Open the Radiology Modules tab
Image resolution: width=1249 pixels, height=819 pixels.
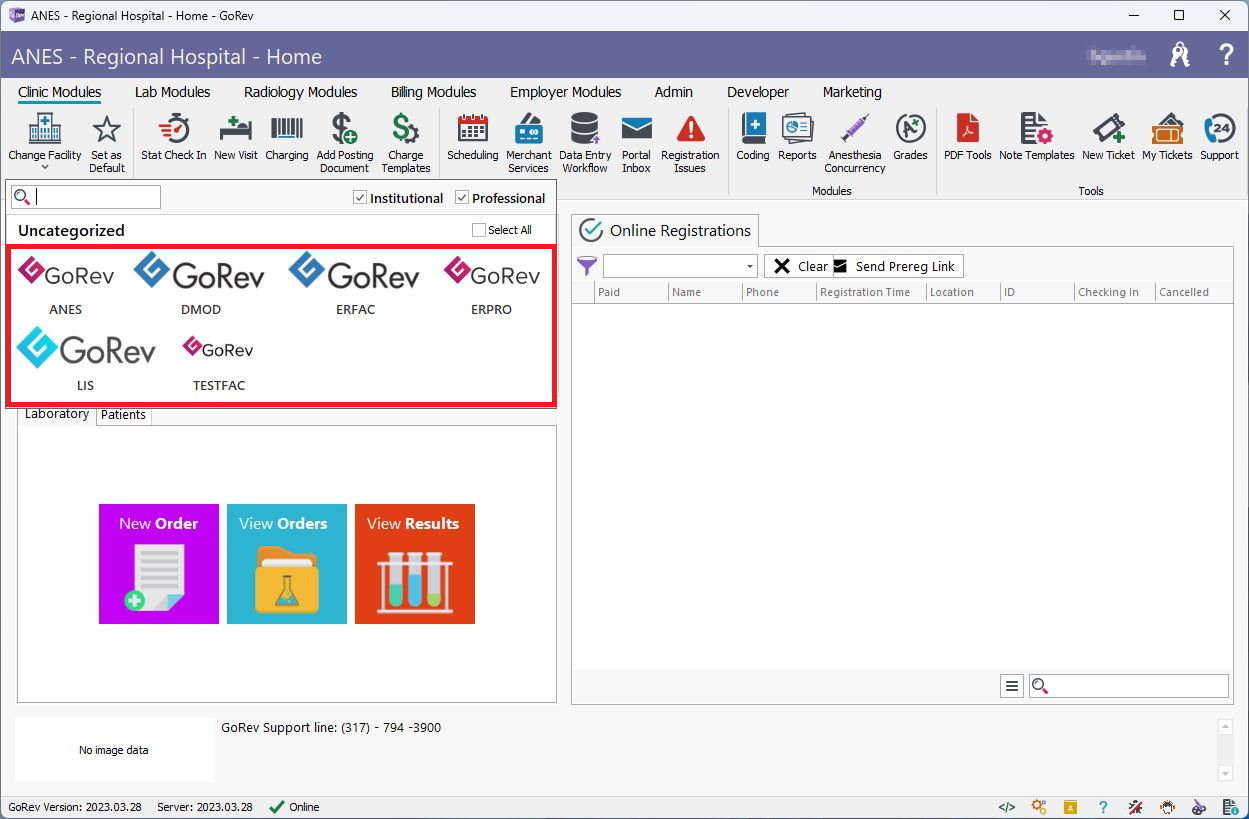pyautogui.click(x=301, y=92)
